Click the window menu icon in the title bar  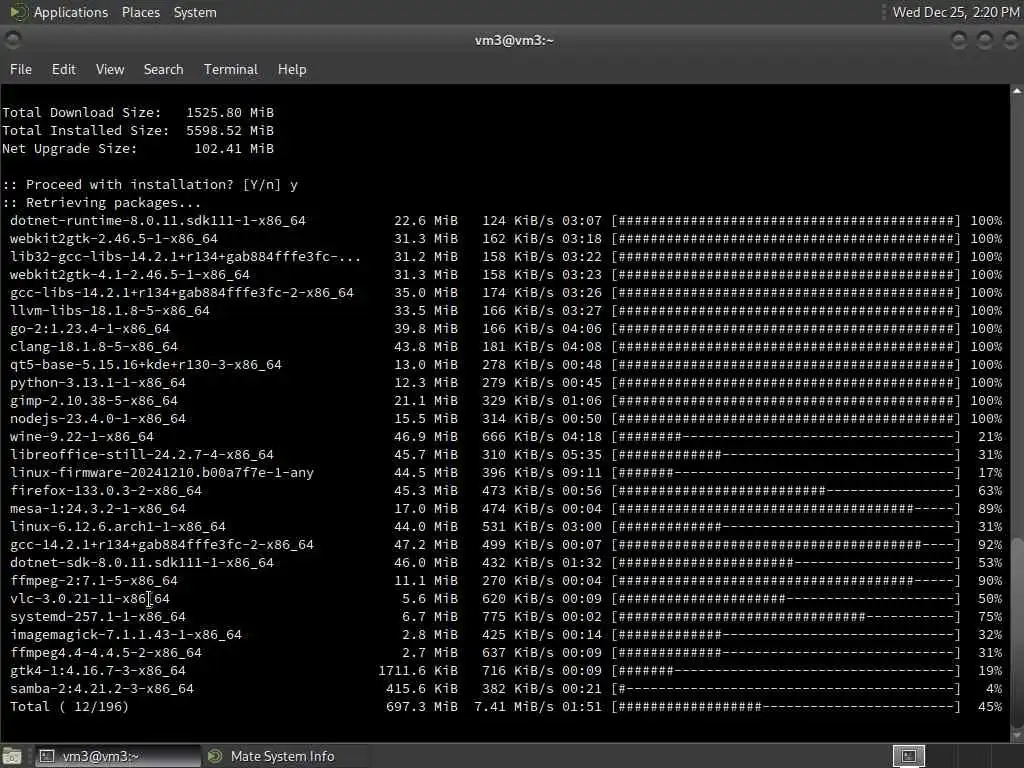pos(12,40)
